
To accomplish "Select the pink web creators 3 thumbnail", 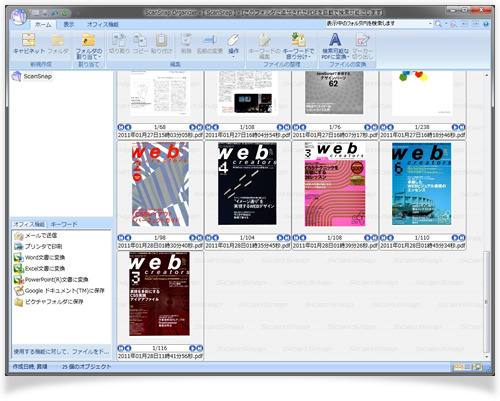I will (x=335, y=184).
